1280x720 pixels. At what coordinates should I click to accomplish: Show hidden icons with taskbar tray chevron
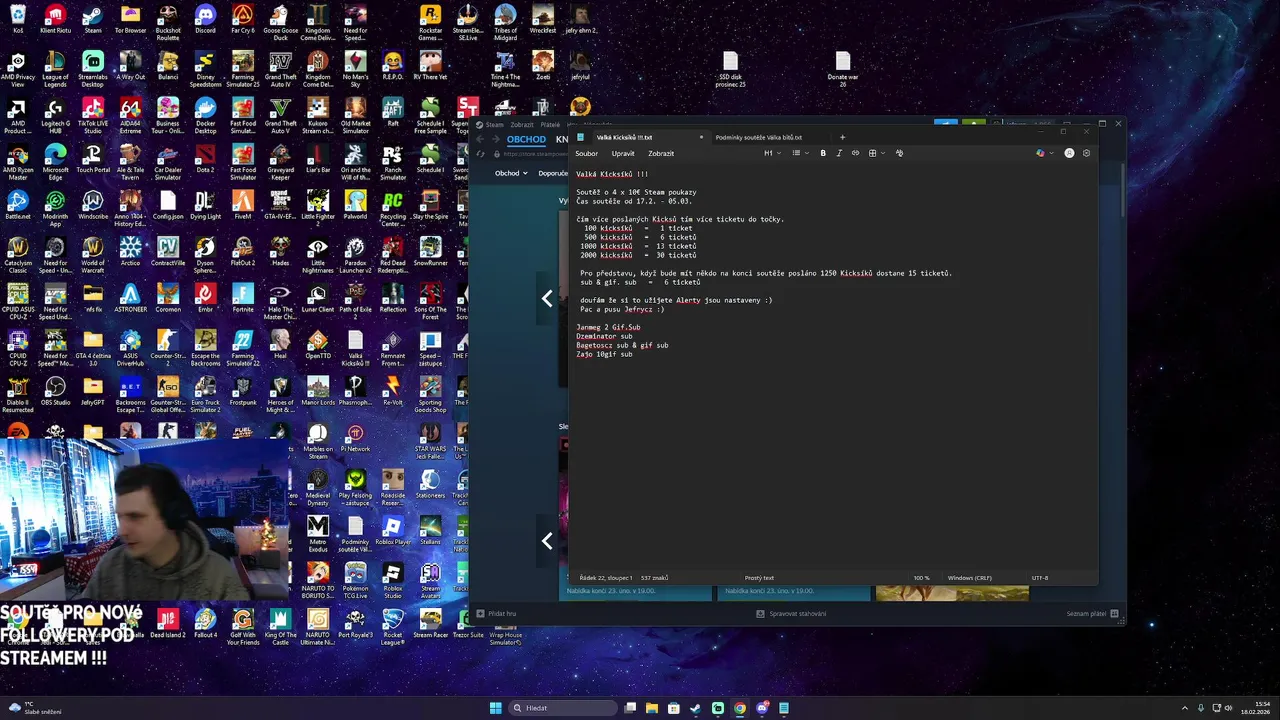tap(1183, 708)
